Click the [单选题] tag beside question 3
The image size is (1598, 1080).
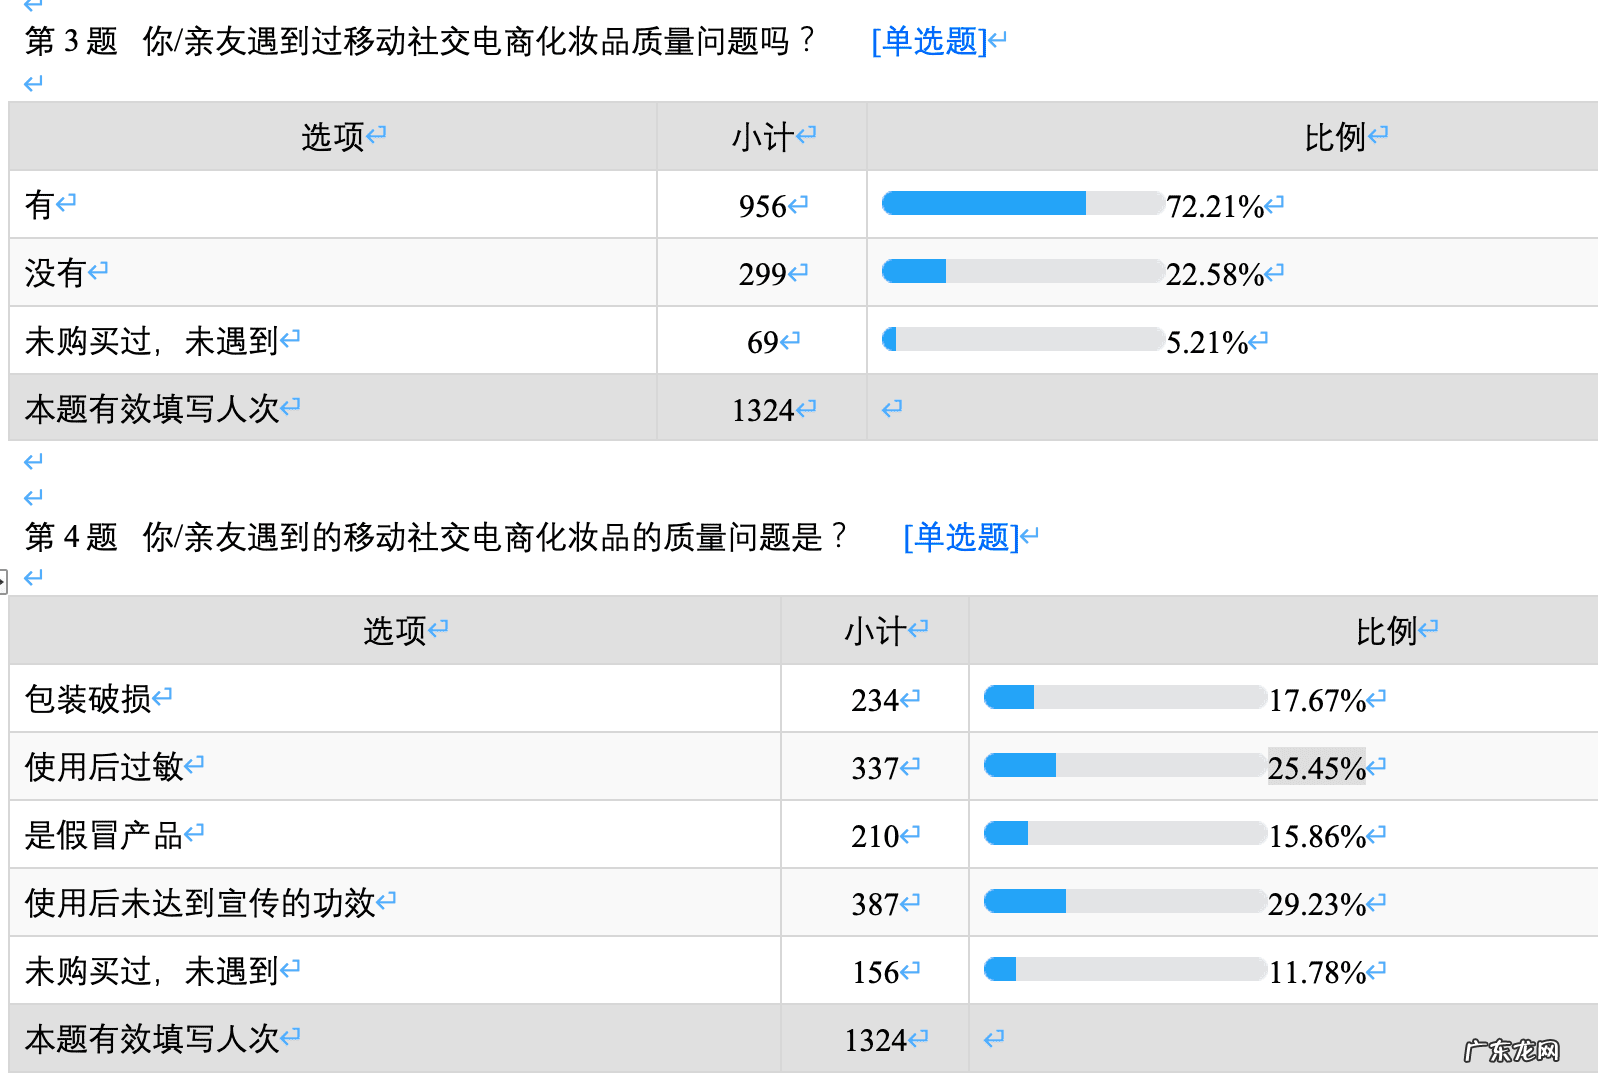[x=929, y=41]
